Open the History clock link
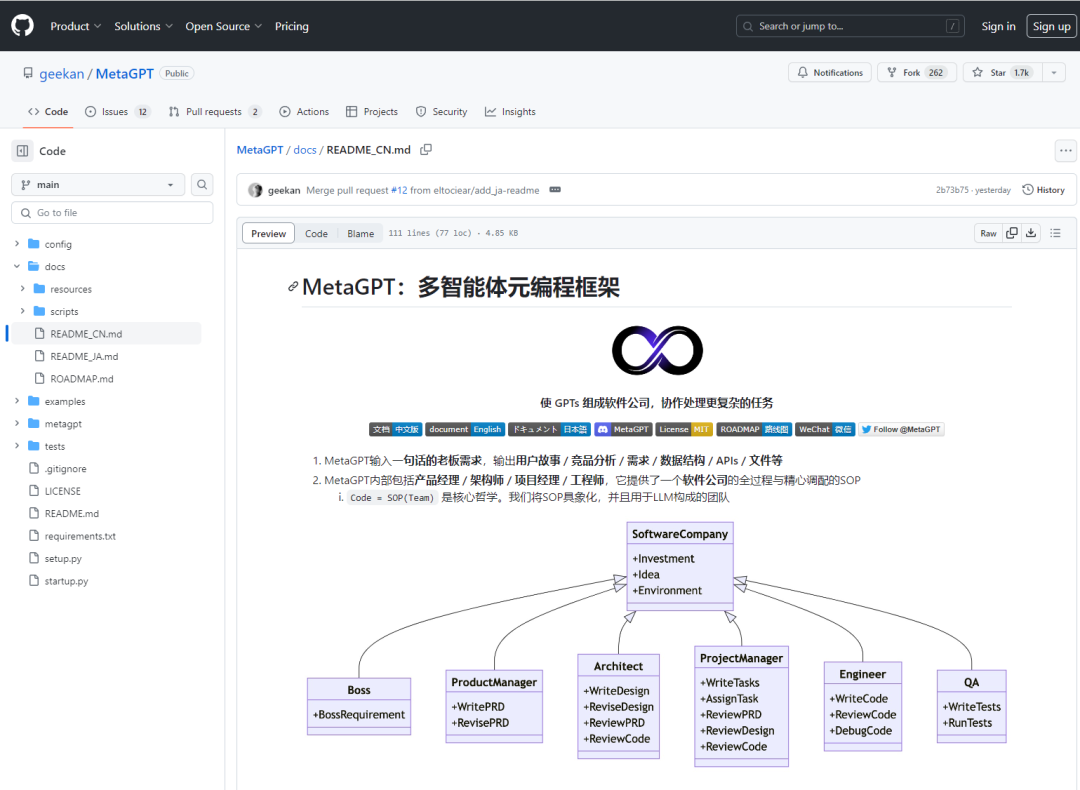The height and width of the screenshot is (790, 1080). (1043, 190)
